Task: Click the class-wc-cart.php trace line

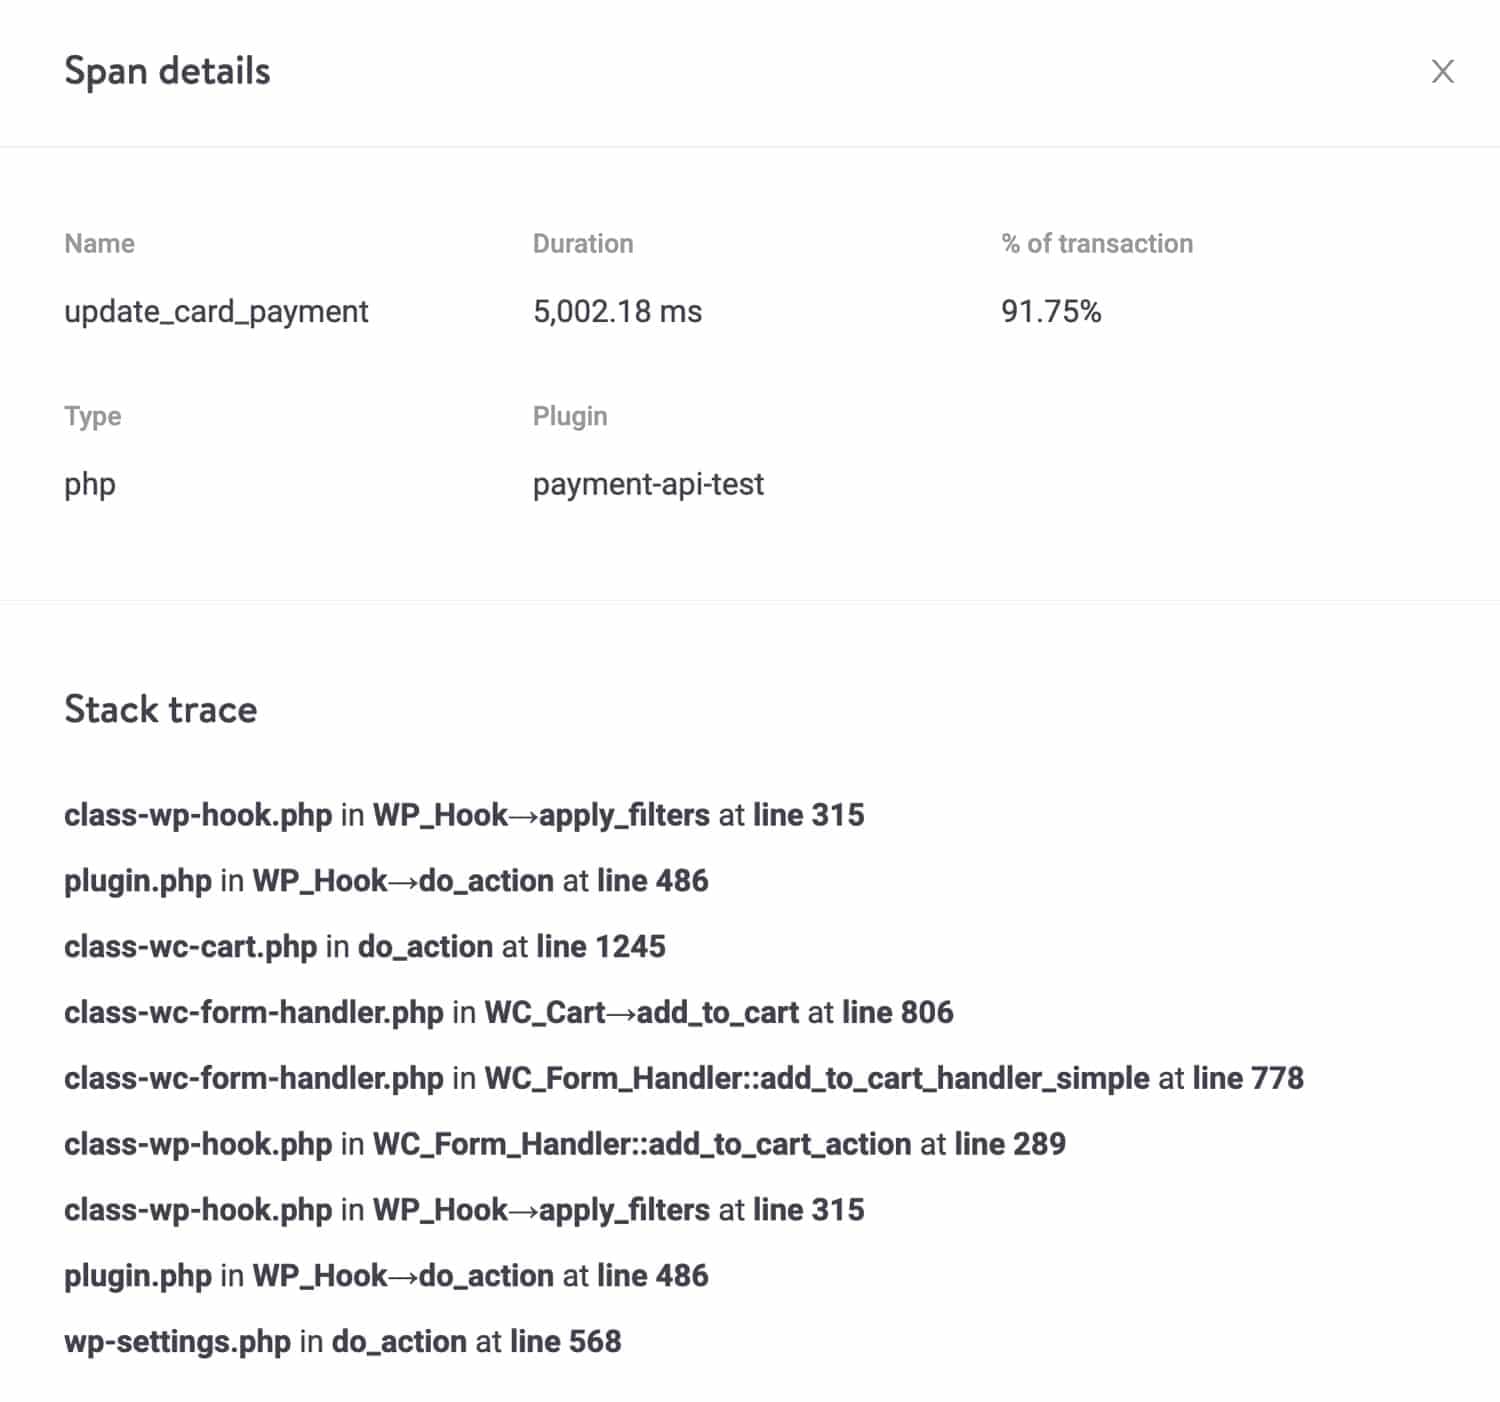Action: tap(364, 946)
